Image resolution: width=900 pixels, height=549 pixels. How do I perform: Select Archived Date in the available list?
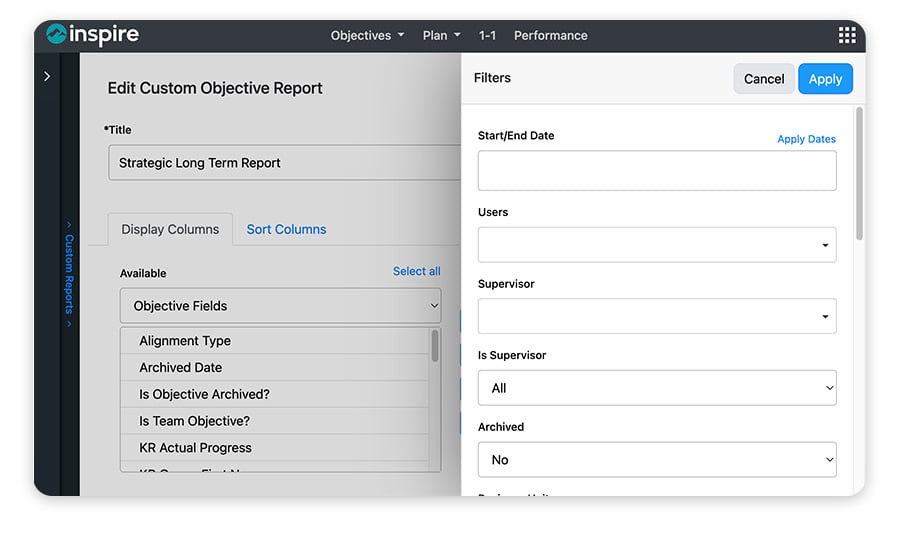point(275,368)
